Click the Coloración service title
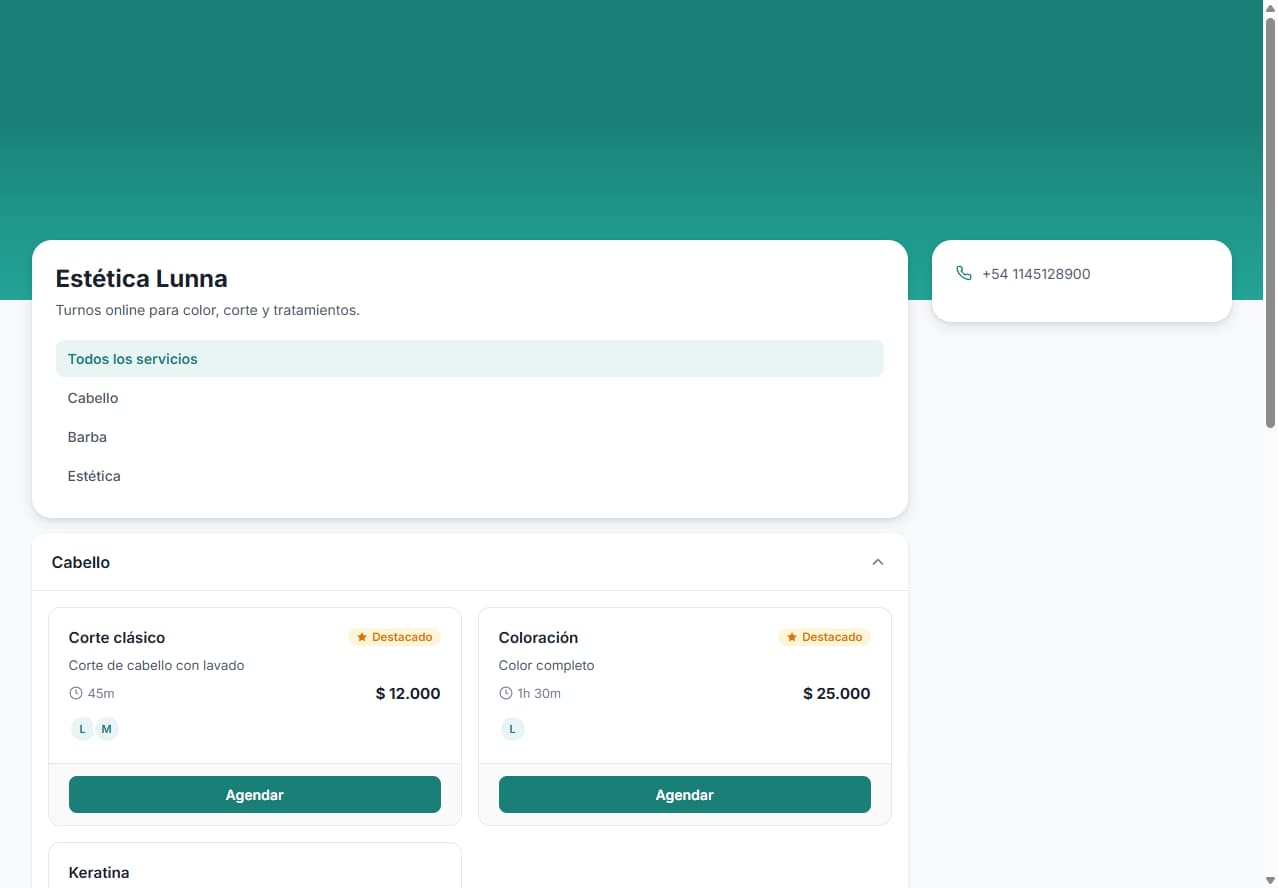This screenshot has width=1278, height=888. (x=538, y=638)
